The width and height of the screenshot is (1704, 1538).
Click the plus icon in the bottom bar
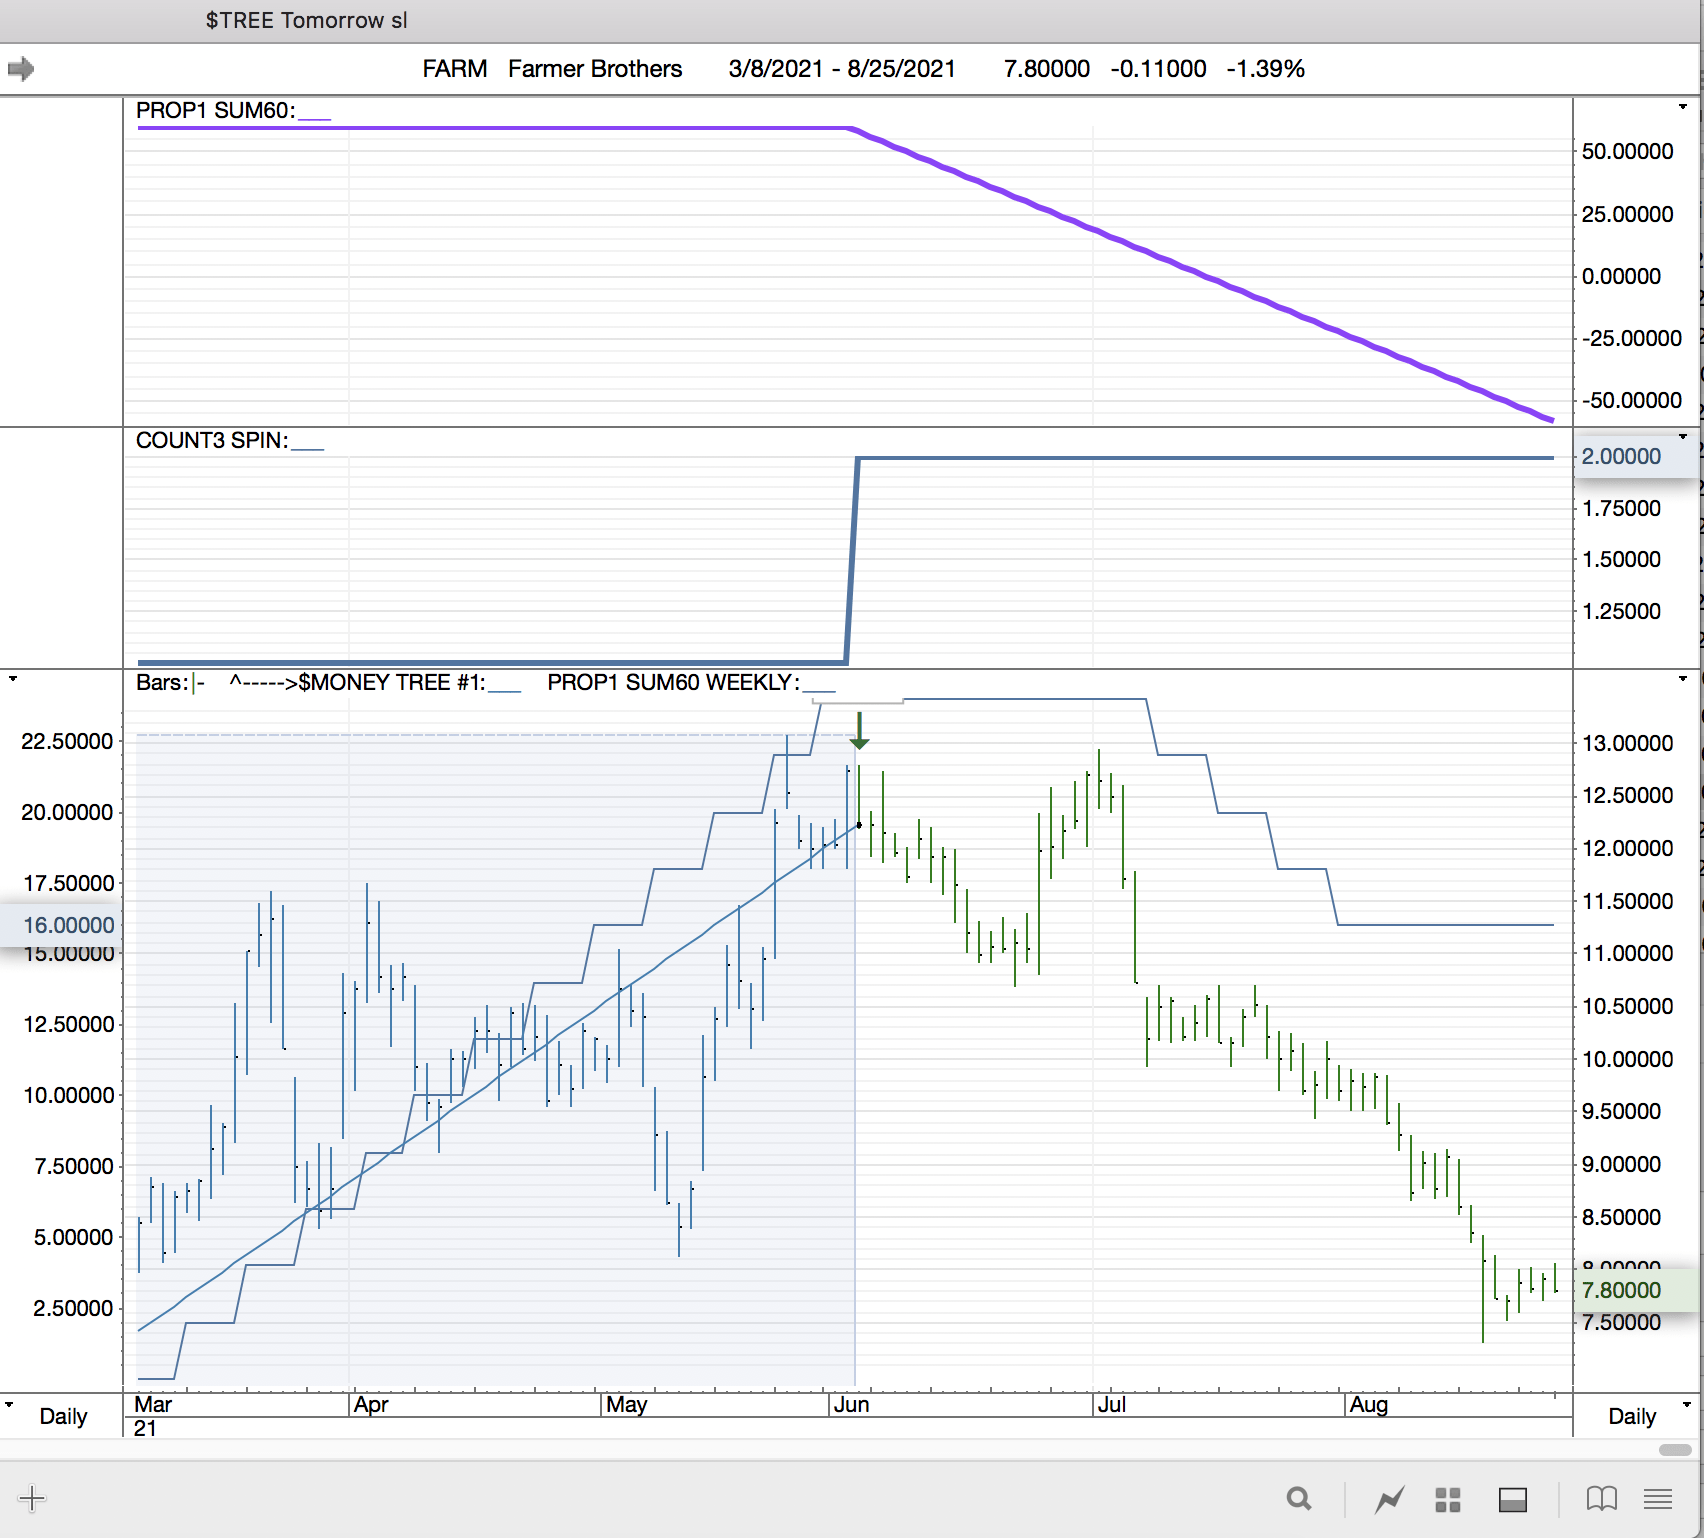(32, 1498)
